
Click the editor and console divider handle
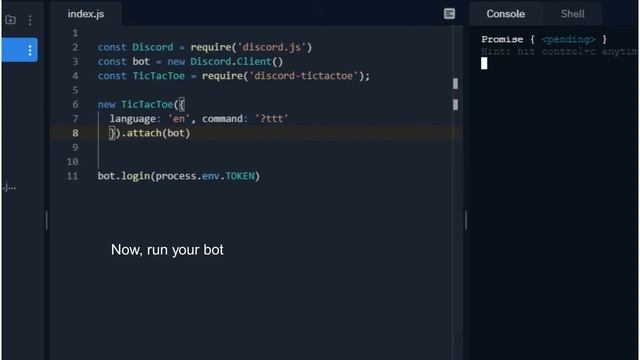coord(466,220)
